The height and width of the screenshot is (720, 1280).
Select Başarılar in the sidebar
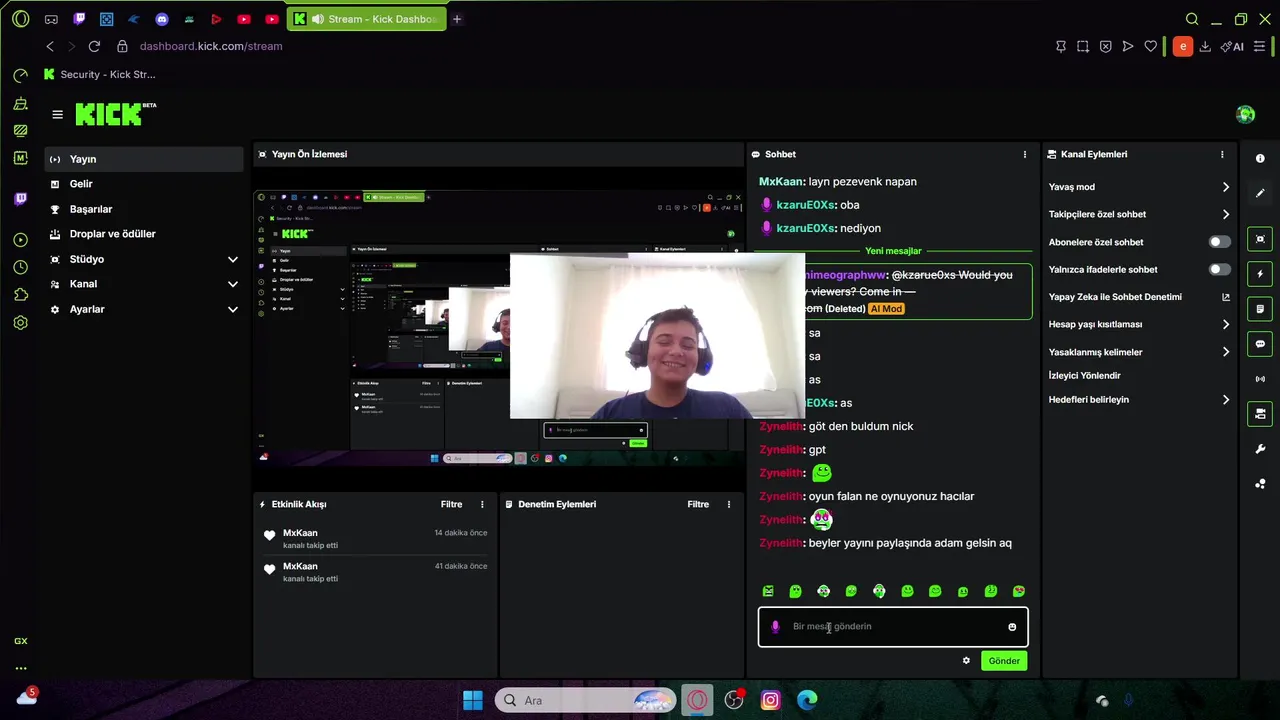click(x=144, y=209)
